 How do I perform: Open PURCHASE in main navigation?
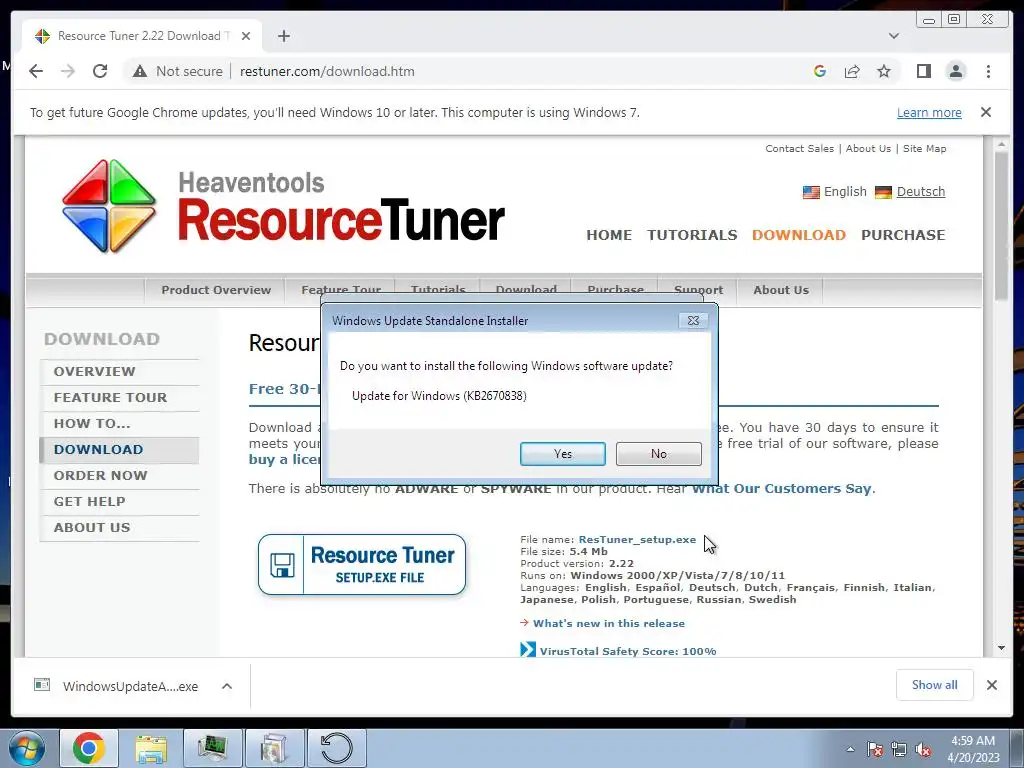pyautogui.click(x=903, y=235)
